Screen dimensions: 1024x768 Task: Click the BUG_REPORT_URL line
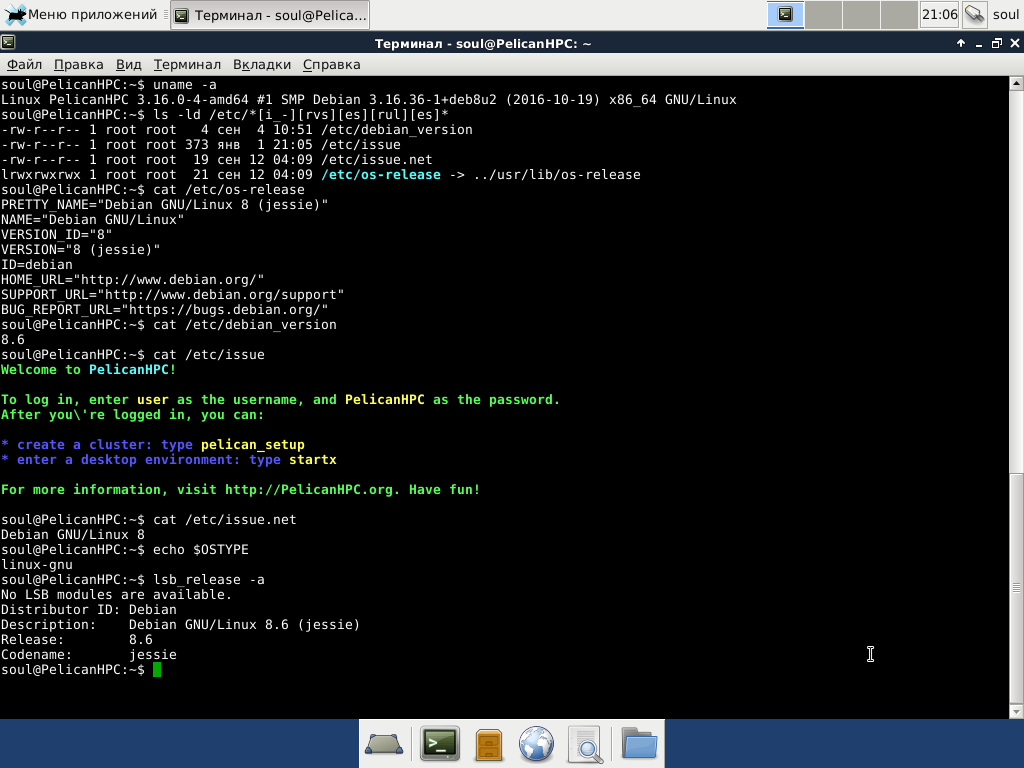point(165,310)
